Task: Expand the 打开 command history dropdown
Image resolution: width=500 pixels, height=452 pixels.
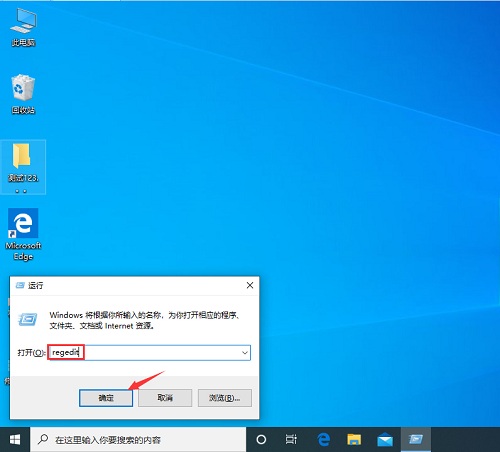Action: point(245,353)
